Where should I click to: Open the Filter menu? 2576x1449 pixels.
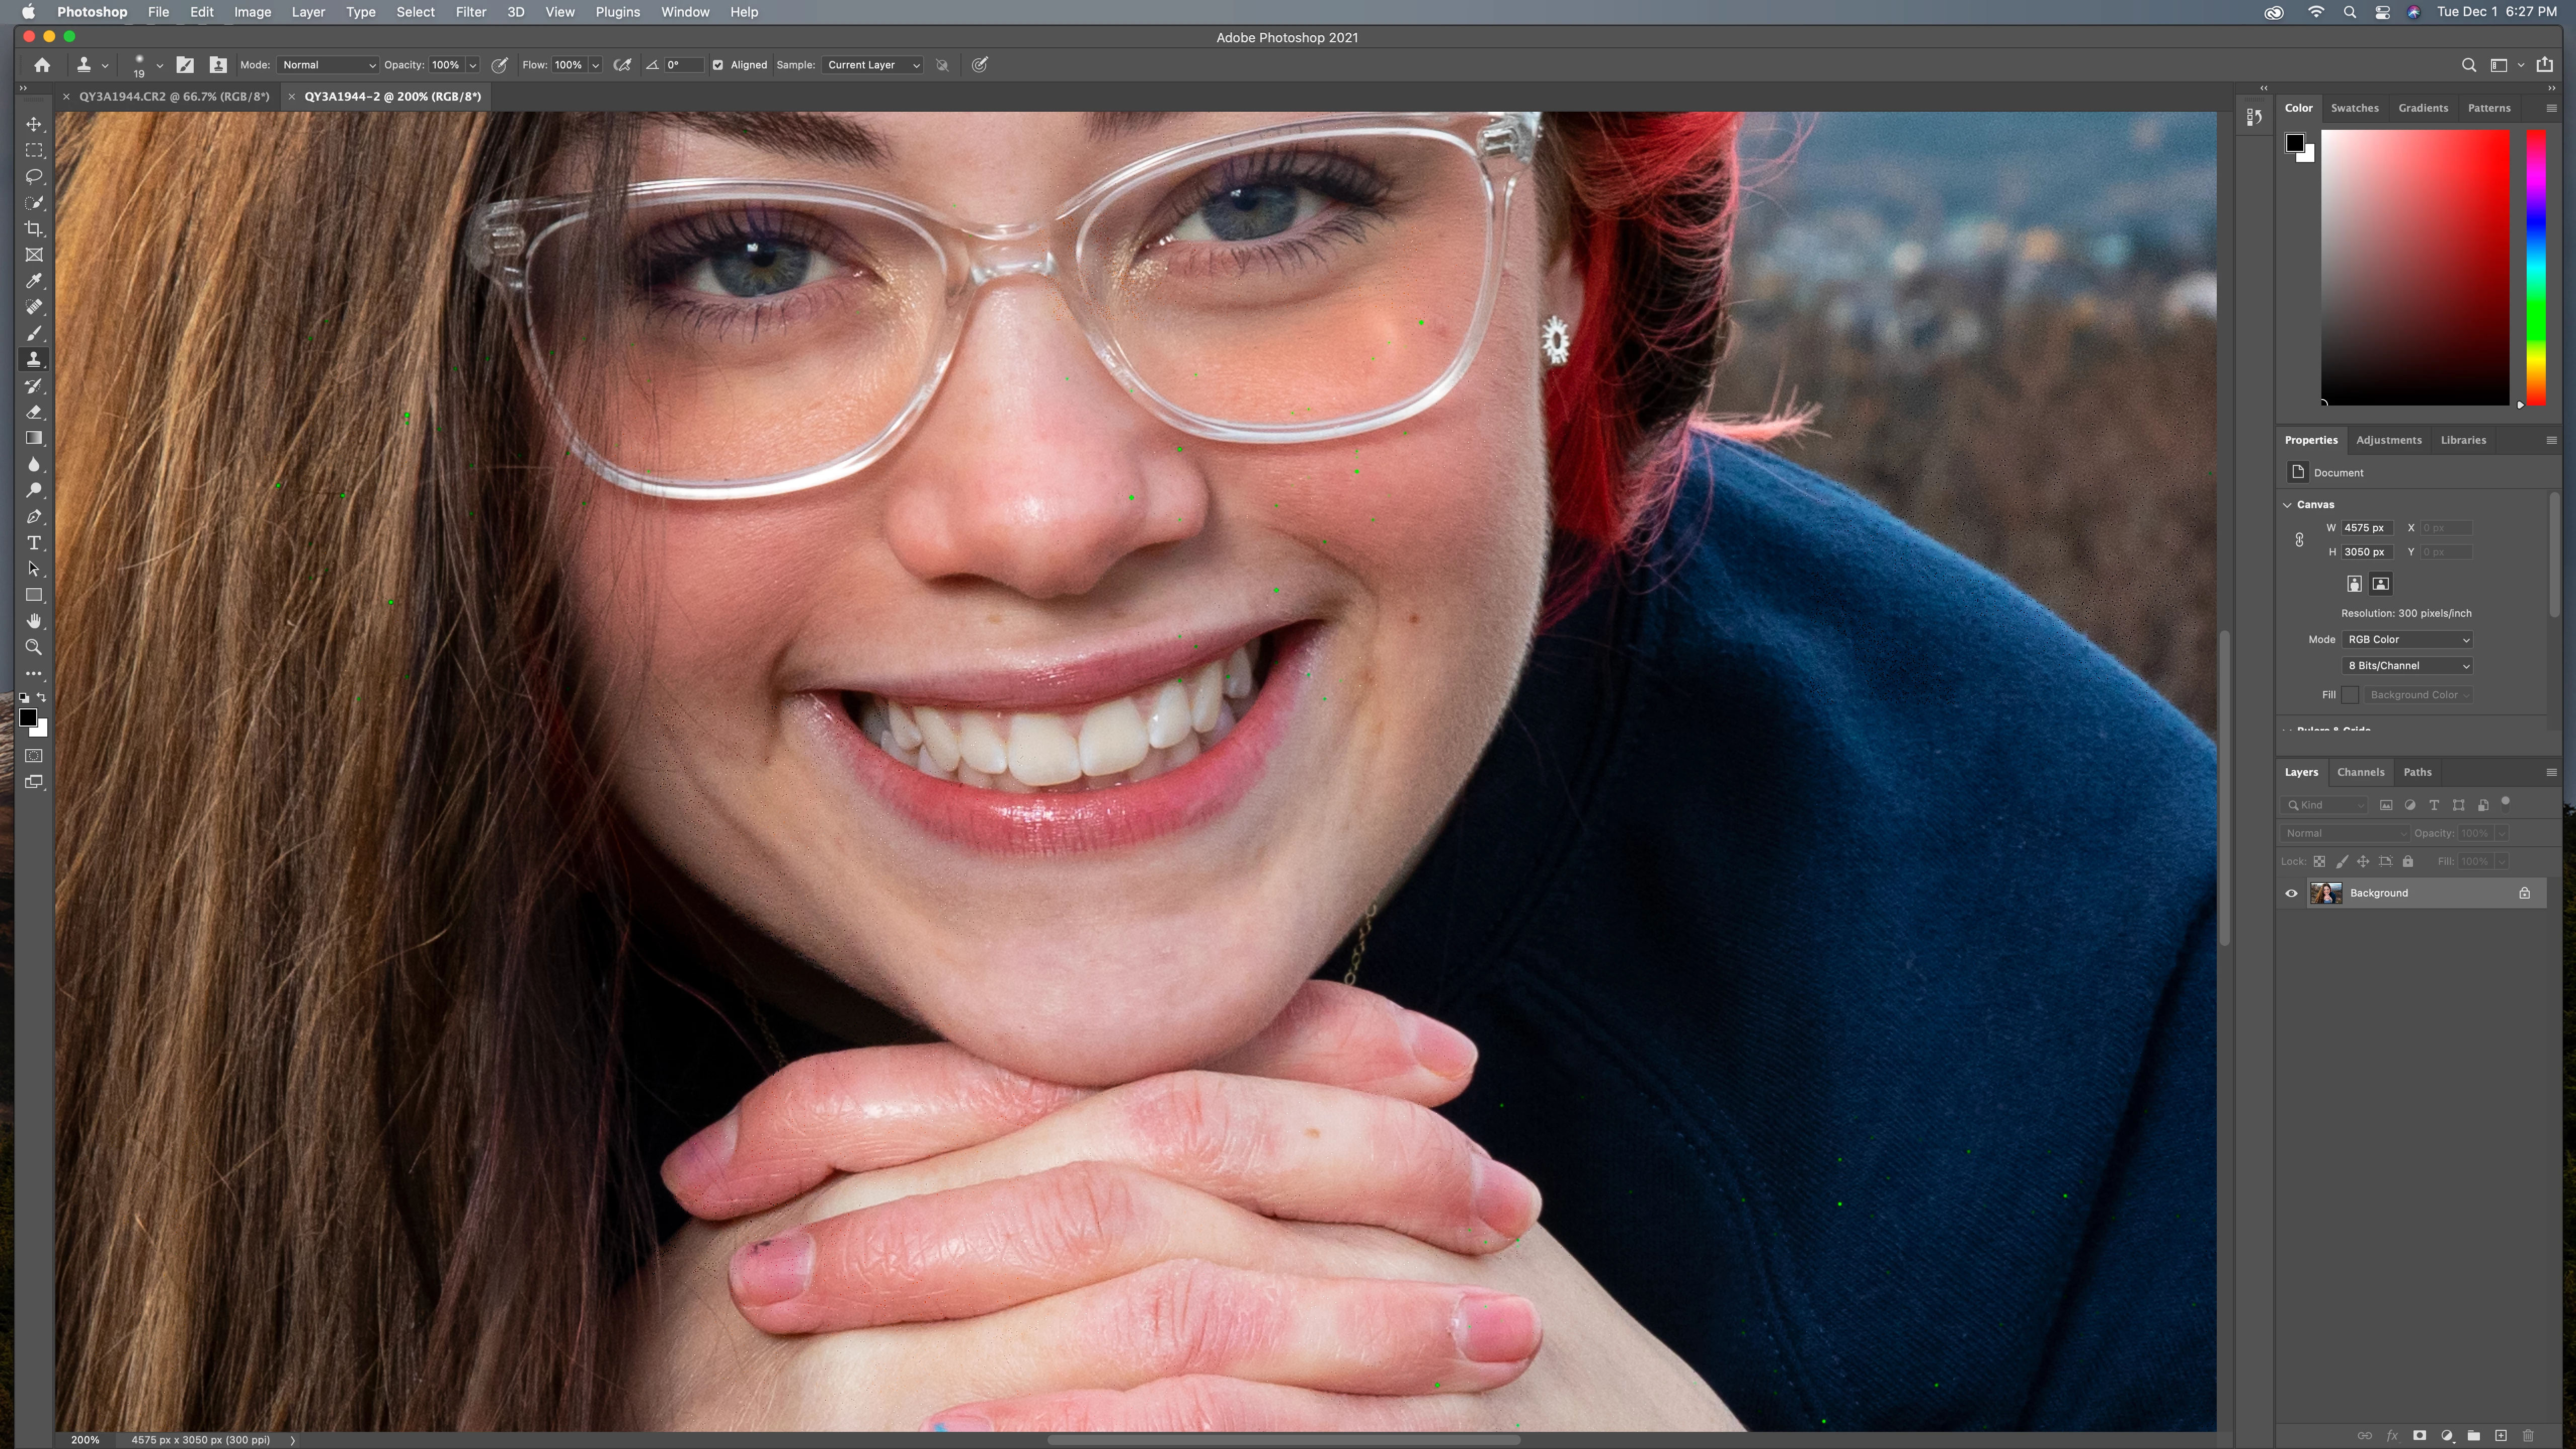pos(470,12)
